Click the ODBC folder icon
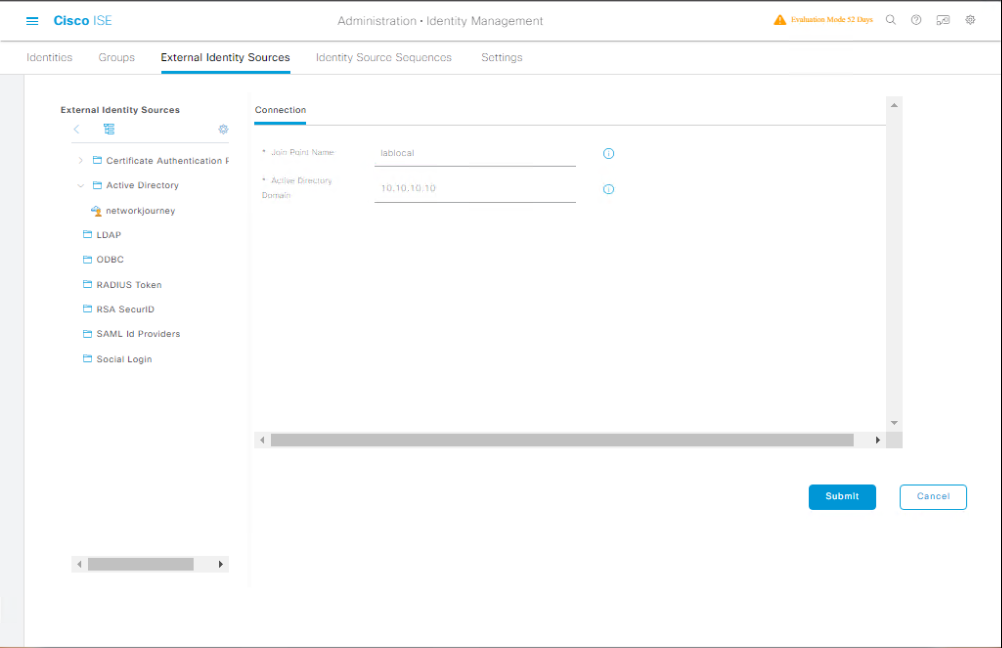 [x=88, y=259]
